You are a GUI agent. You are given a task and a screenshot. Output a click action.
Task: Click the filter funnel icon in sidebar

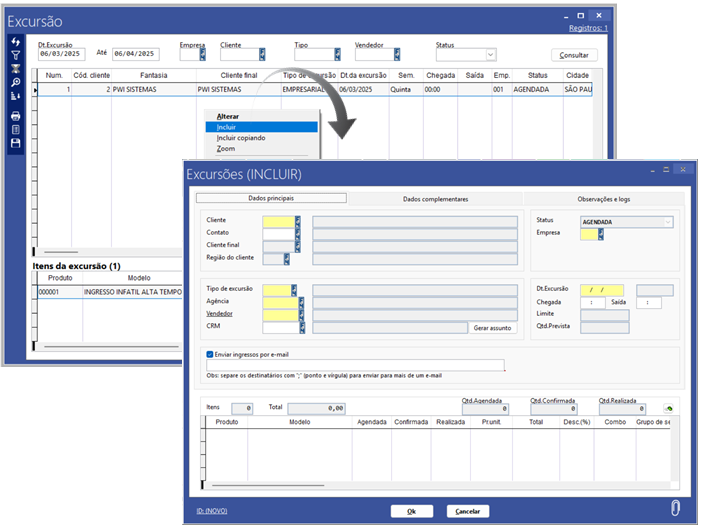[15, 54]
